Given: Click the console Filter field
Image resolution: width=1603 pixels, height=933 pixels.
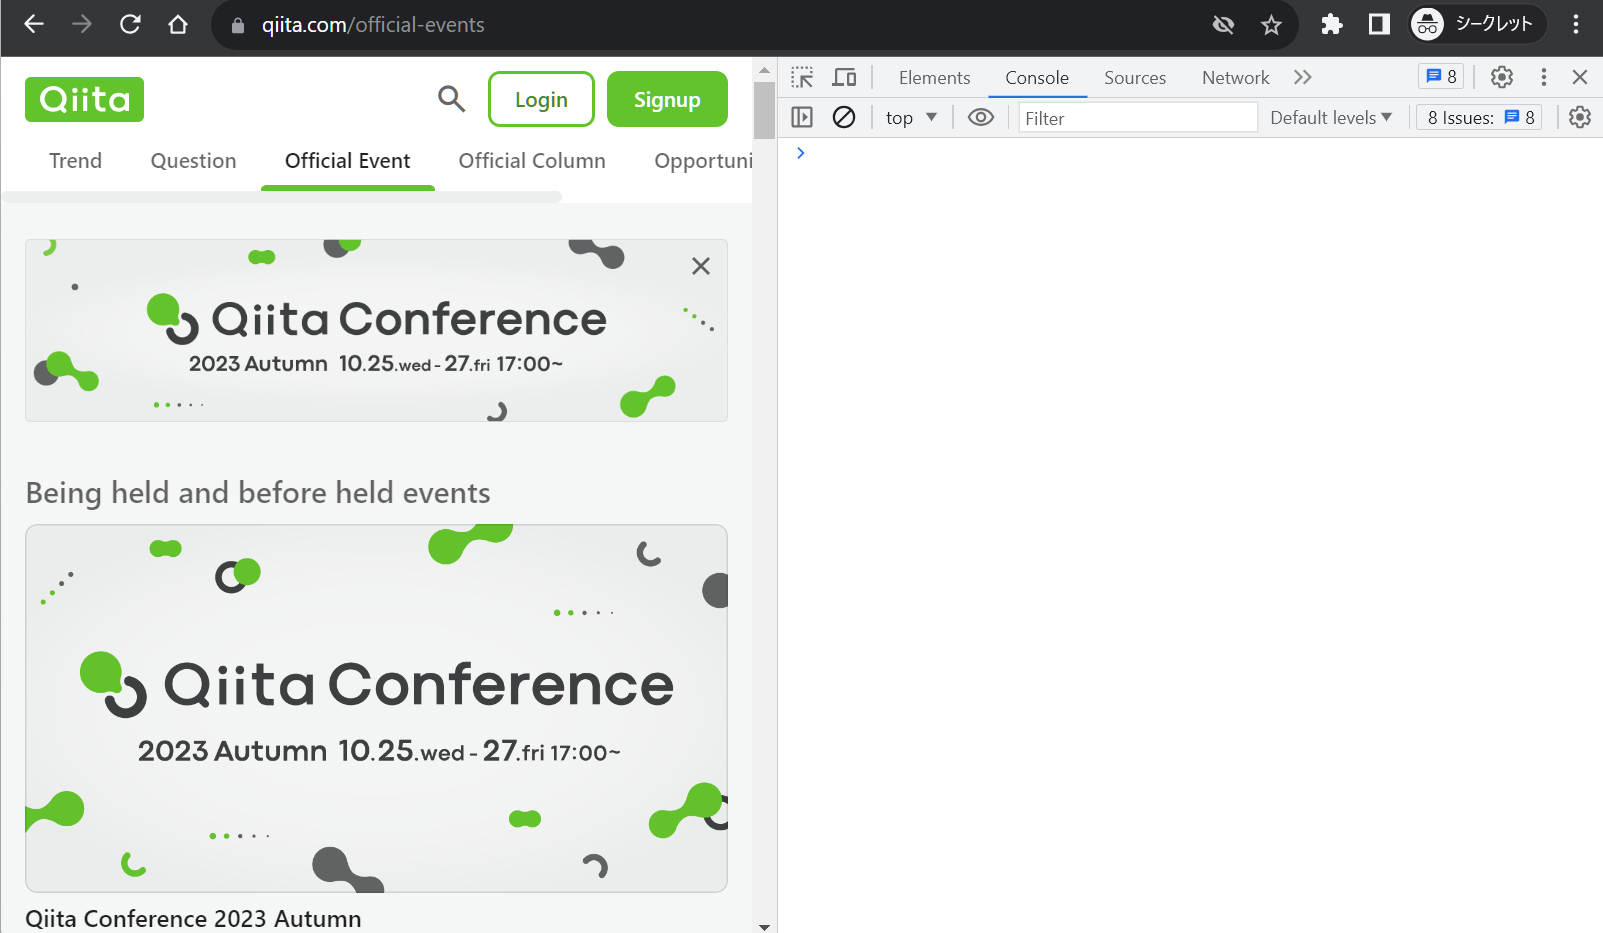Looking at the screenshot, I should coord(1138,118).
